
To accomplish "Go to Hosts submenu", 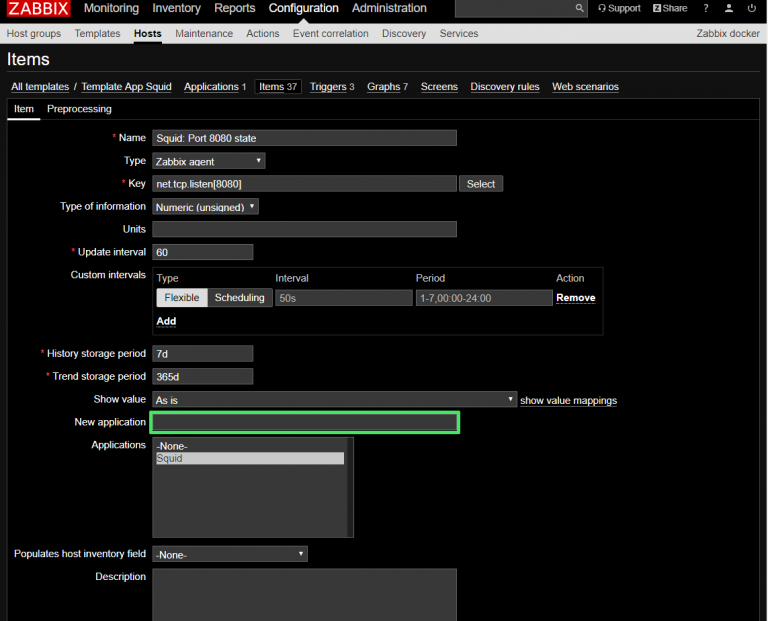I will click(x=147, y=33).
